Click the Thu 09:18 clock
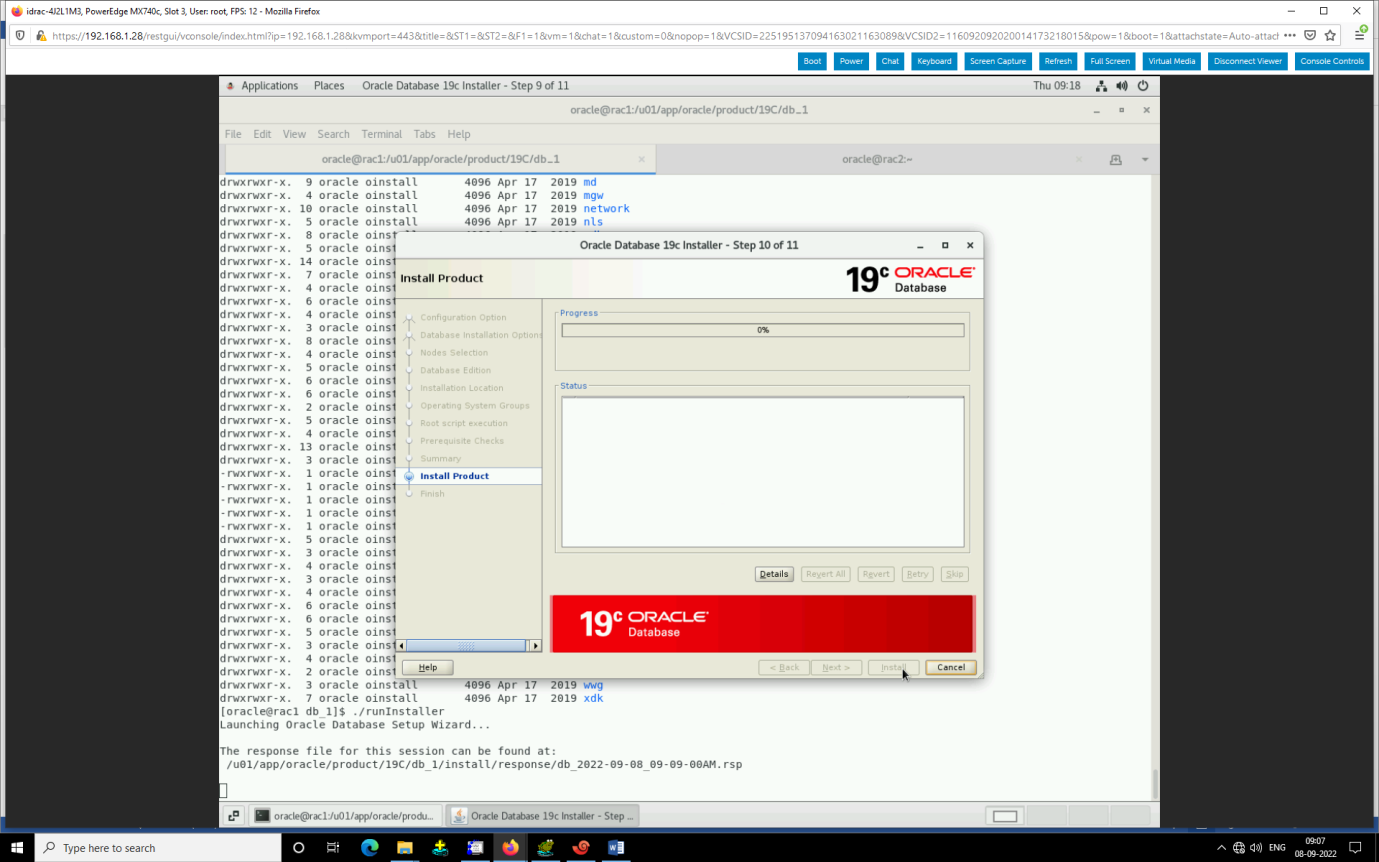The height and width of the screenshot is (862, 1379). click(1057, 86)
